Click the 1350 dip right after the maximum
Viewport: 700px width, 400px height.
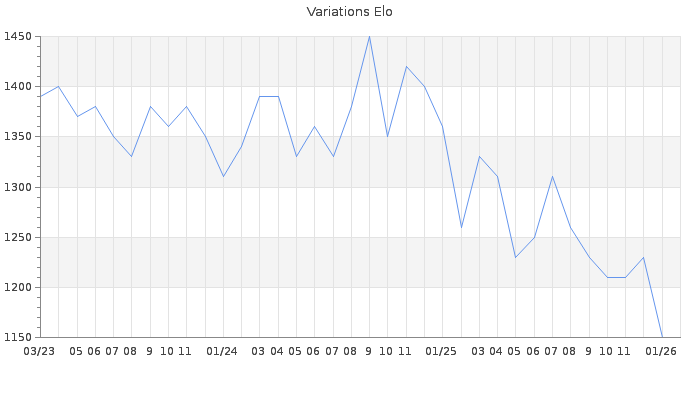coord(388,136)
